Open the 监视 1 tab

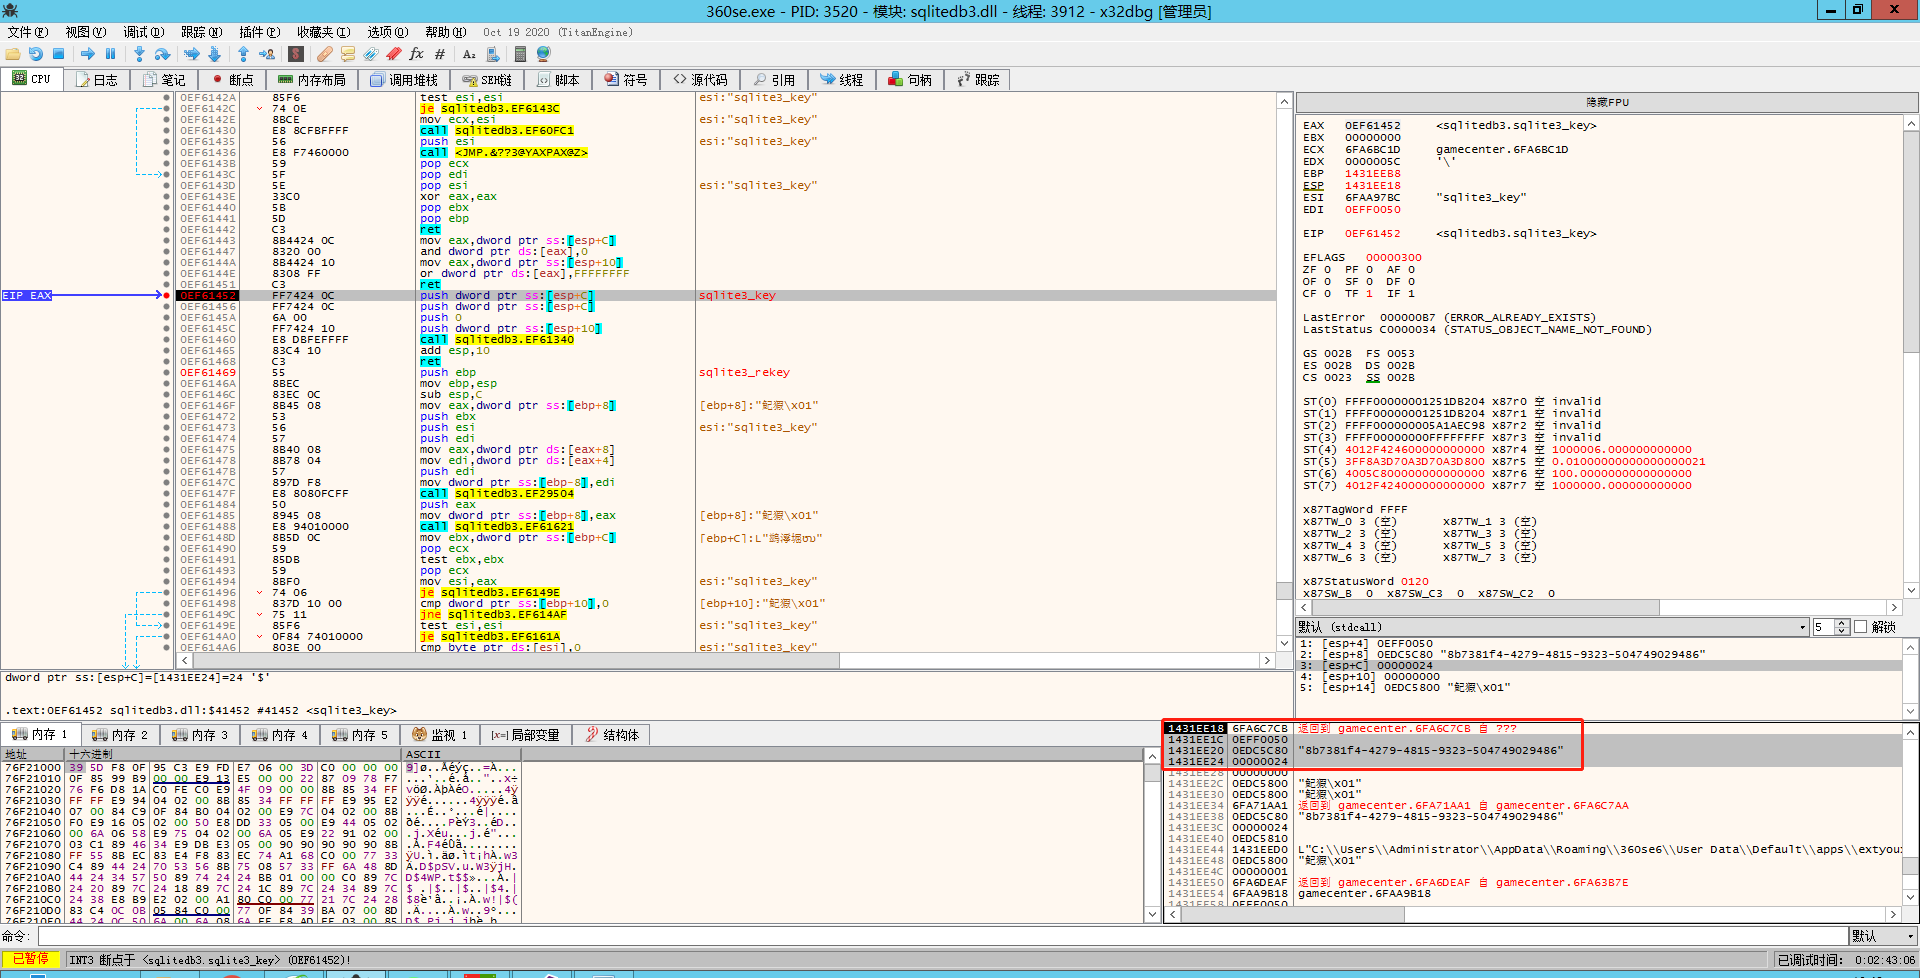[440, 734]
